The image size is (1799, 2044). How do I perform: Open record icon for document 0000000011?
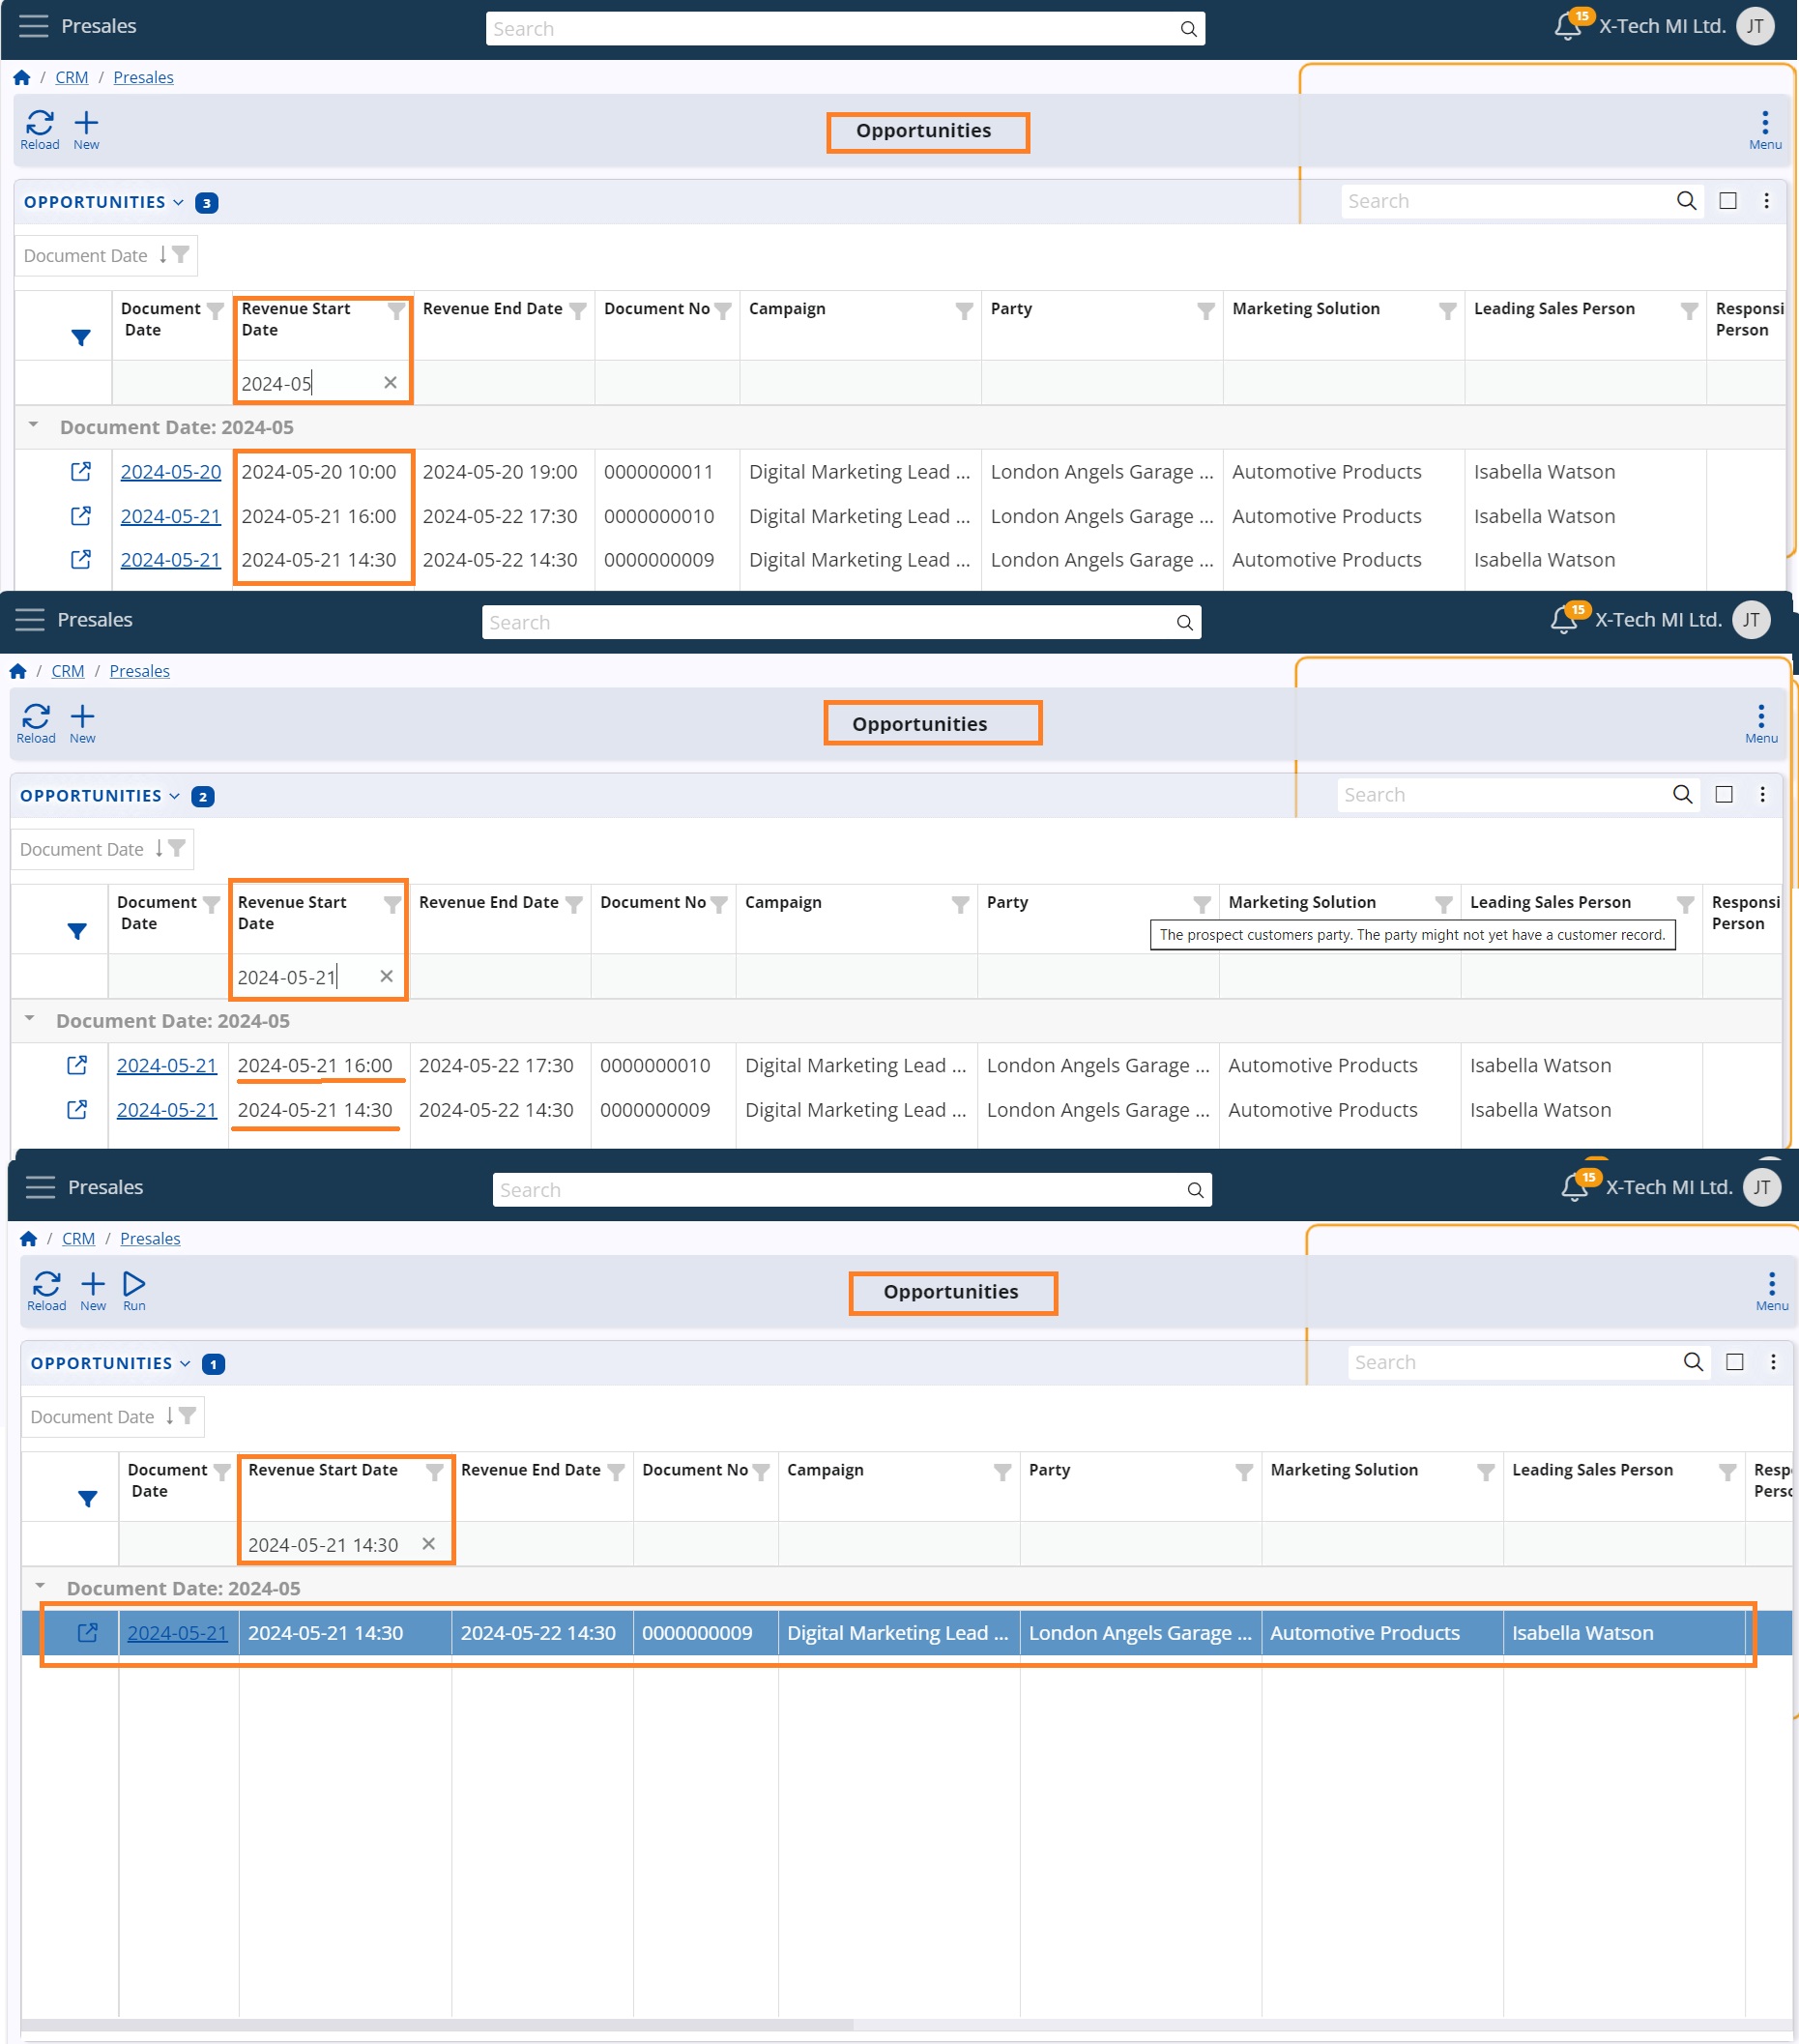pyautogui.click(x=81, y=472)
